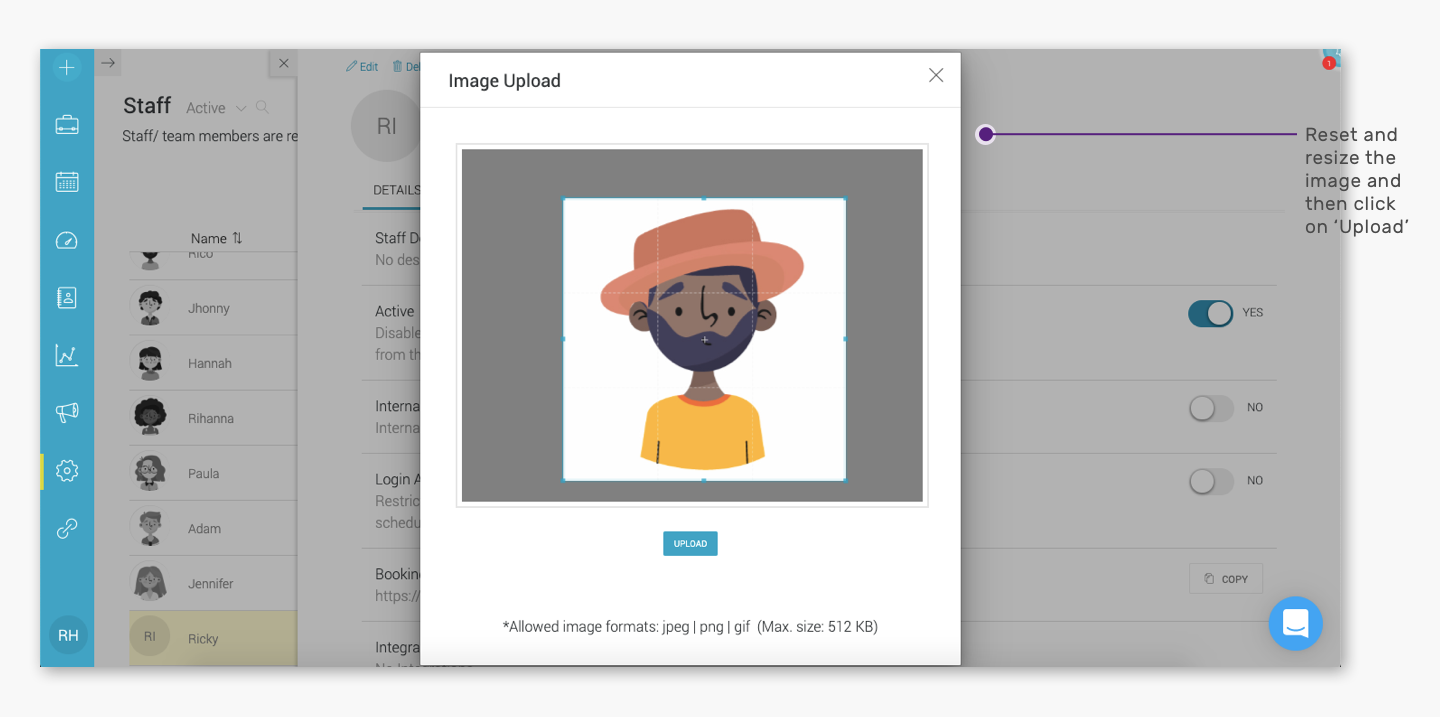Click the crop box bottom-middle handle
The height and width of the screenshot is (718, 1440).
(704, 481)
